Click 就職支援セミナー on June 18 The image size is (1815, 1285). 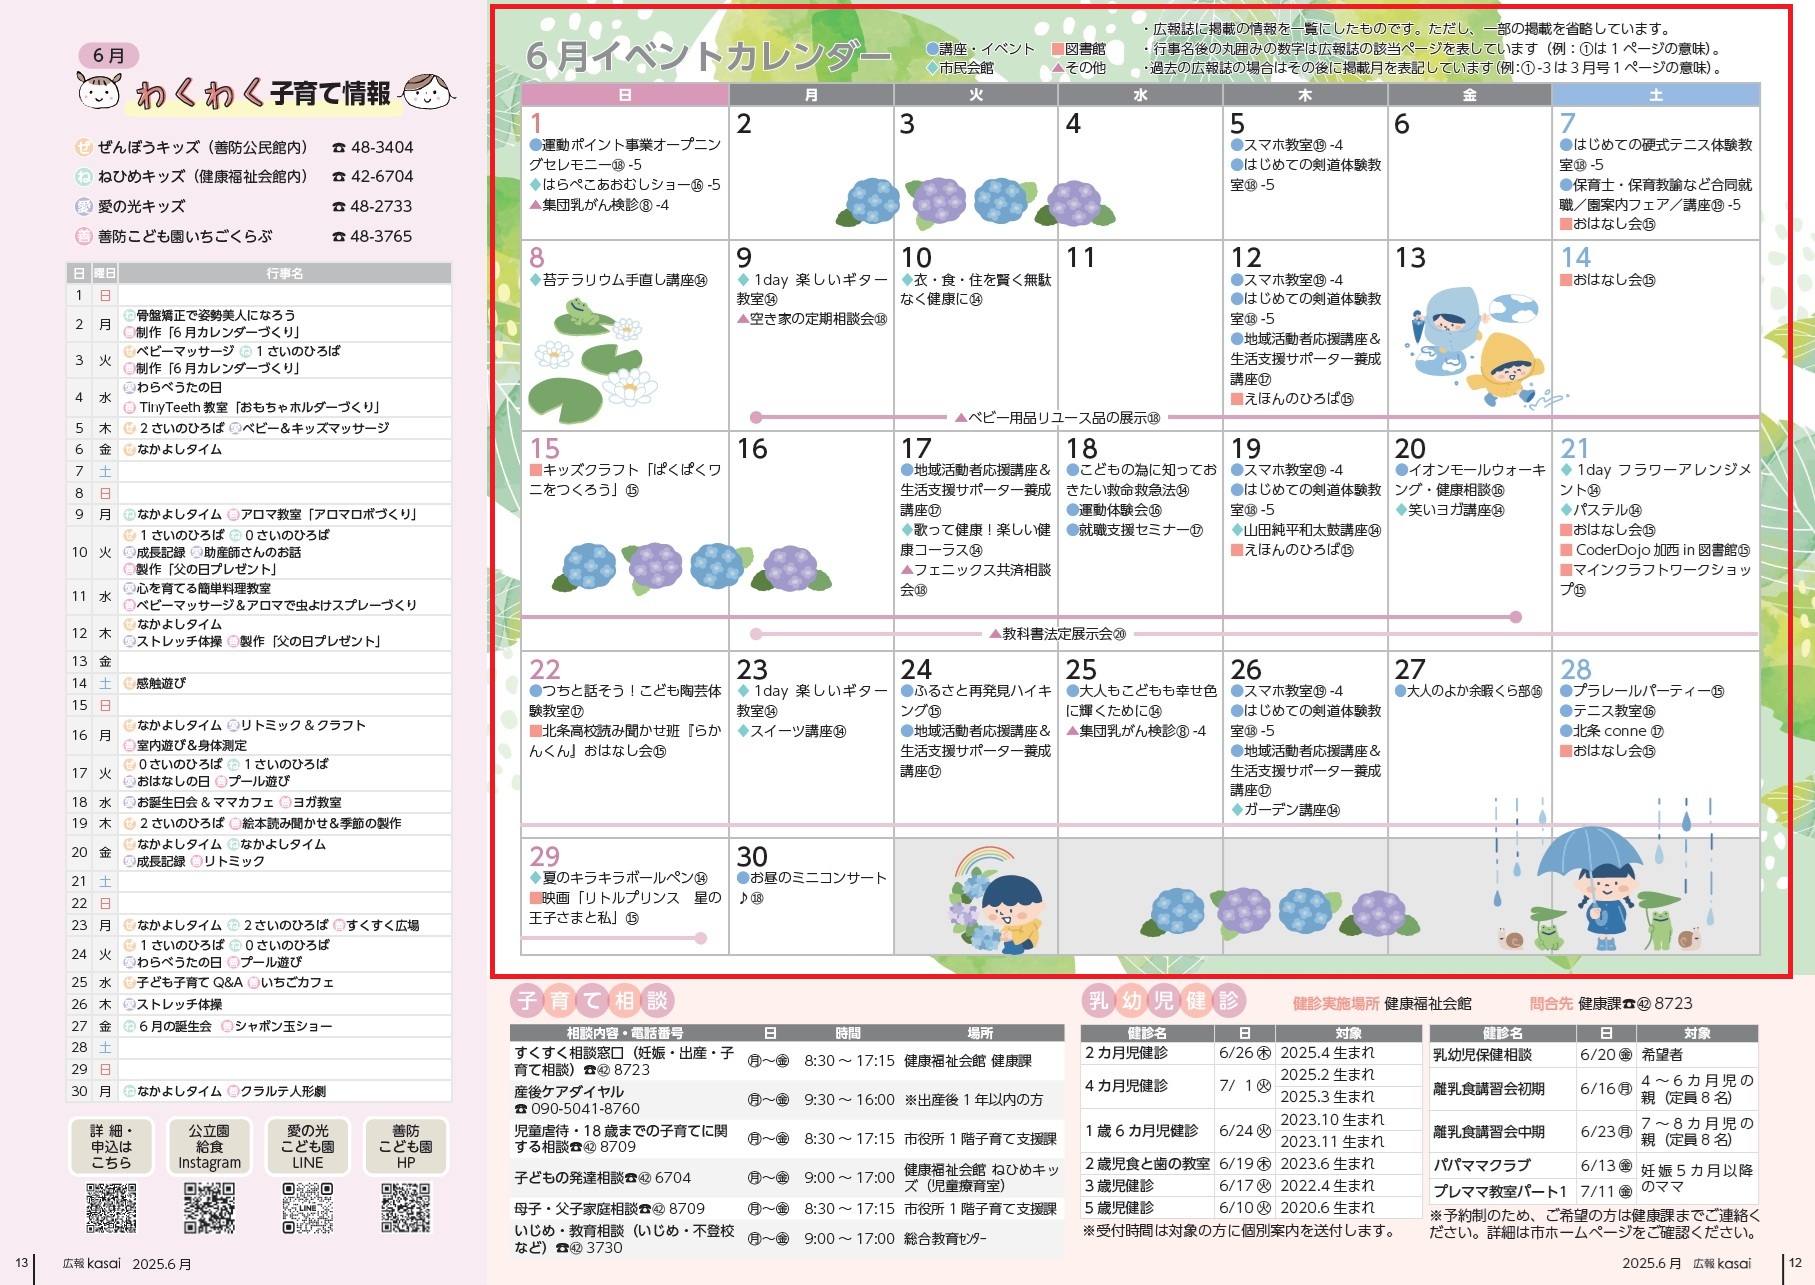(1135, 530)
